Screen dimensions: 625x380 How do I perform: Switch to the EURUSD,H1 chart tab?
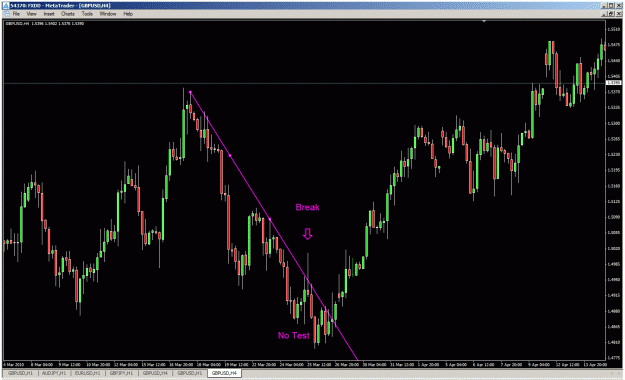[87, 373]
